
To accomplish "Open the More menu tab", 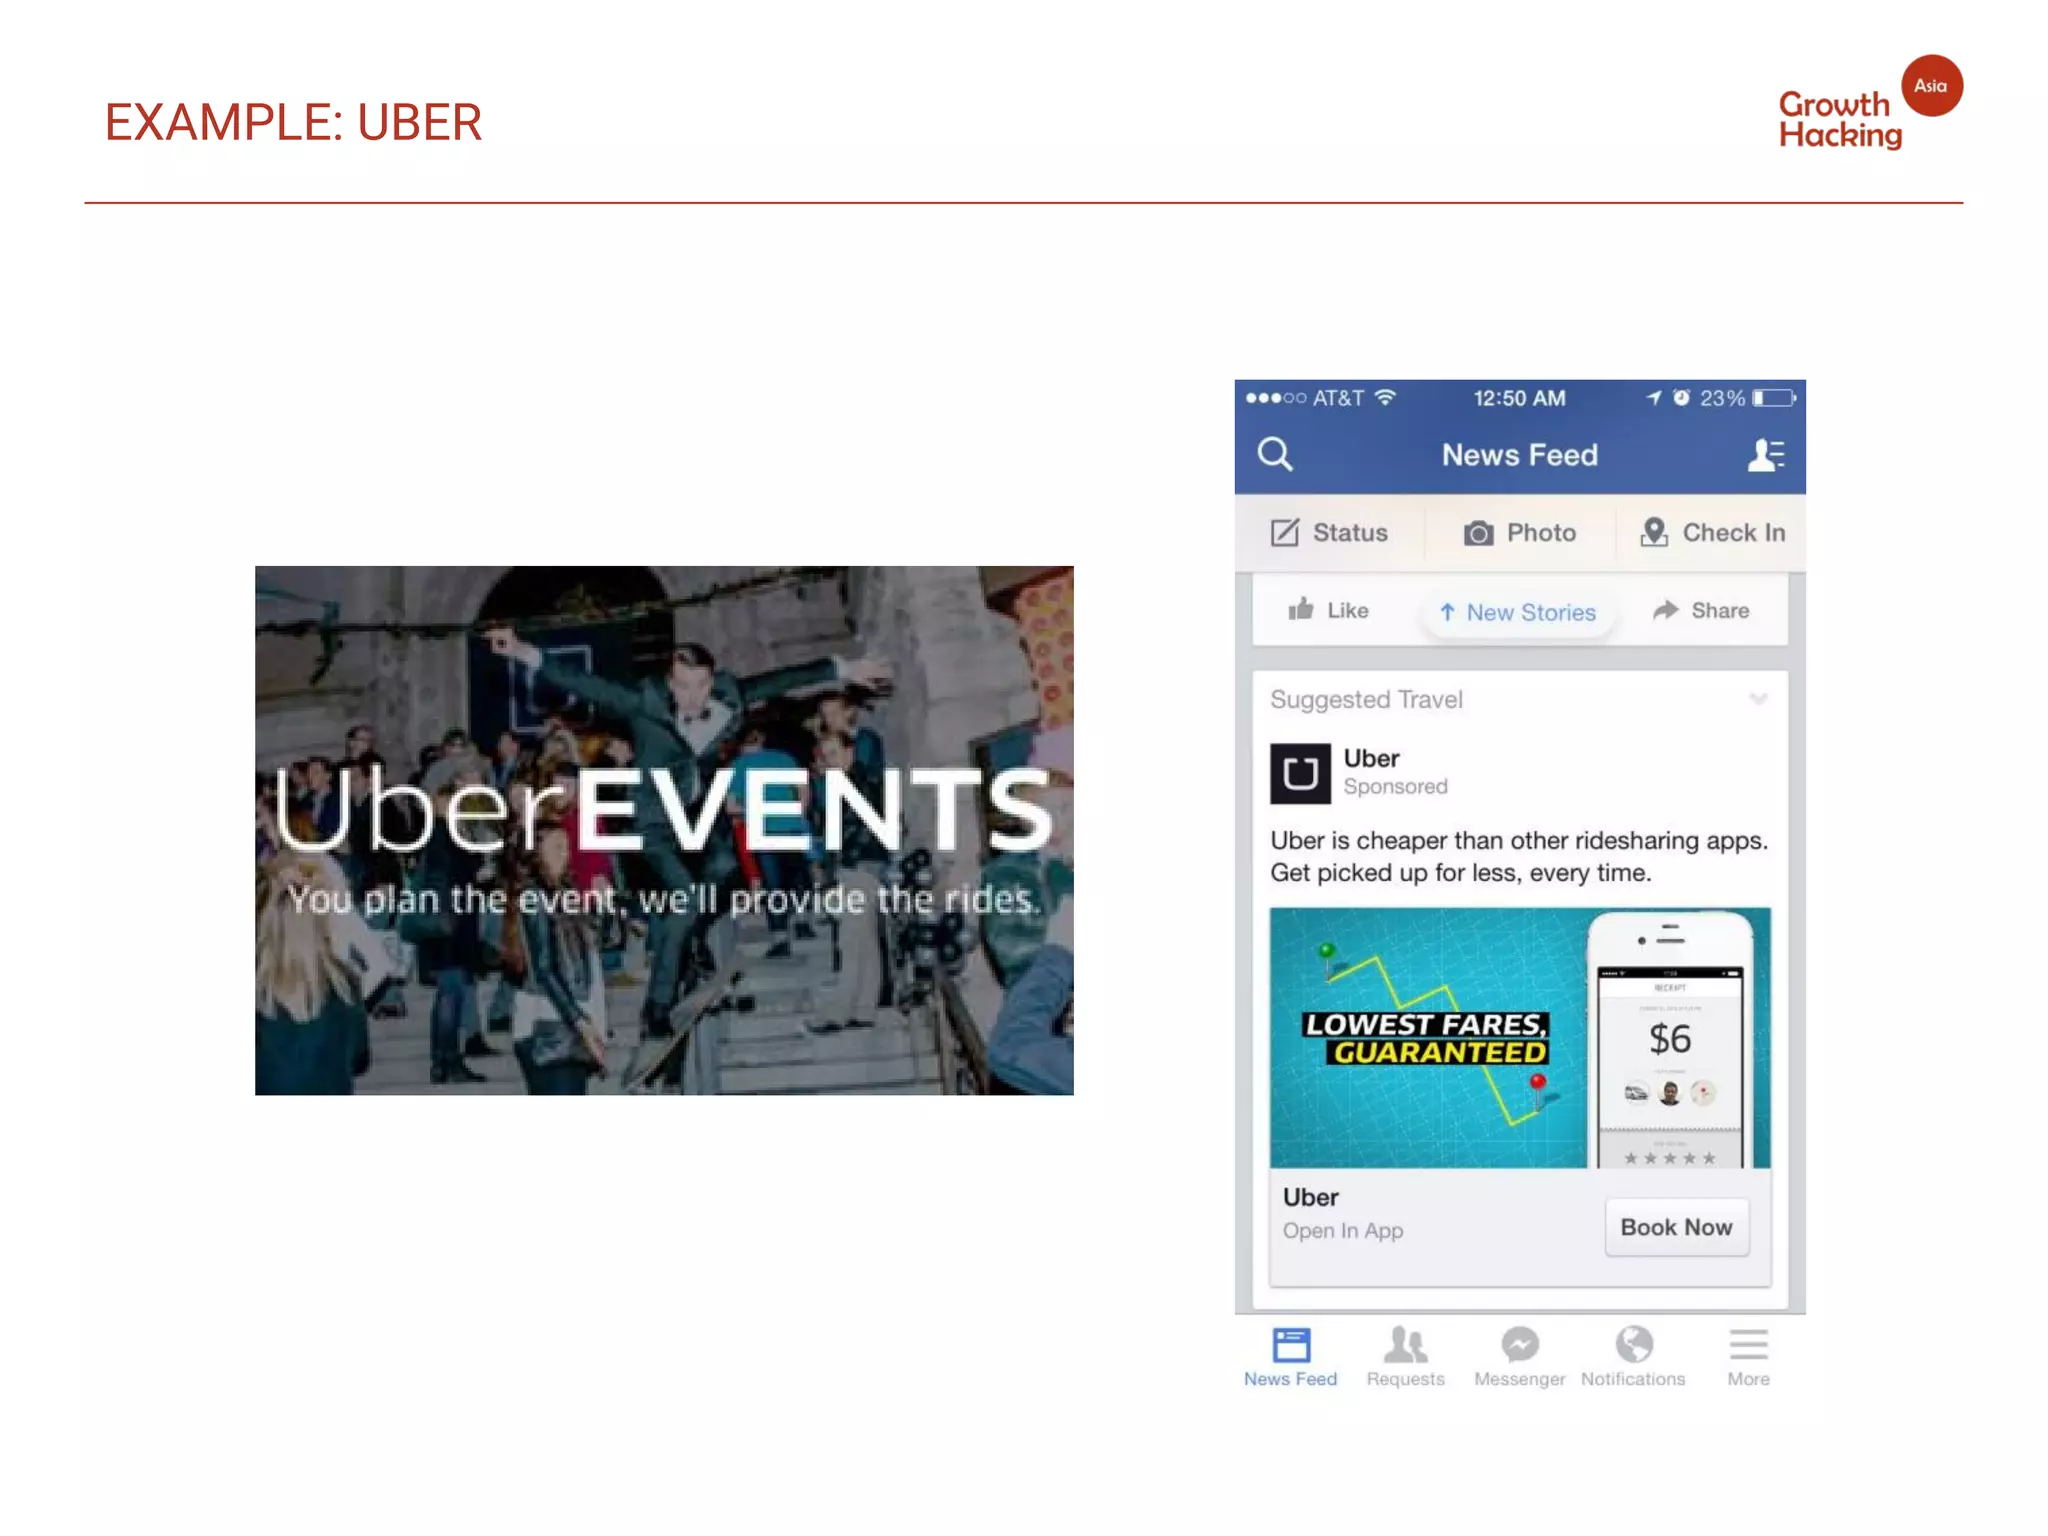I will pyautogui.click(x=1748, y=1357).
